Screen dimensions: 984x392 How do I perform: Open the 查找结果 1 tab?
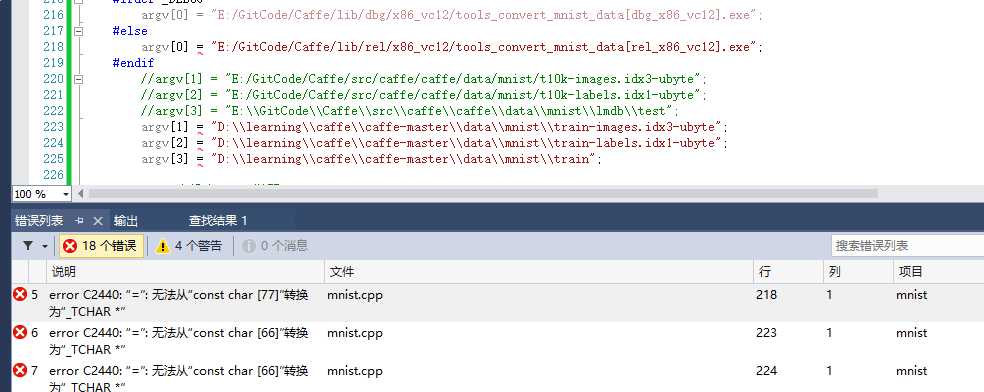coord(218,221)
